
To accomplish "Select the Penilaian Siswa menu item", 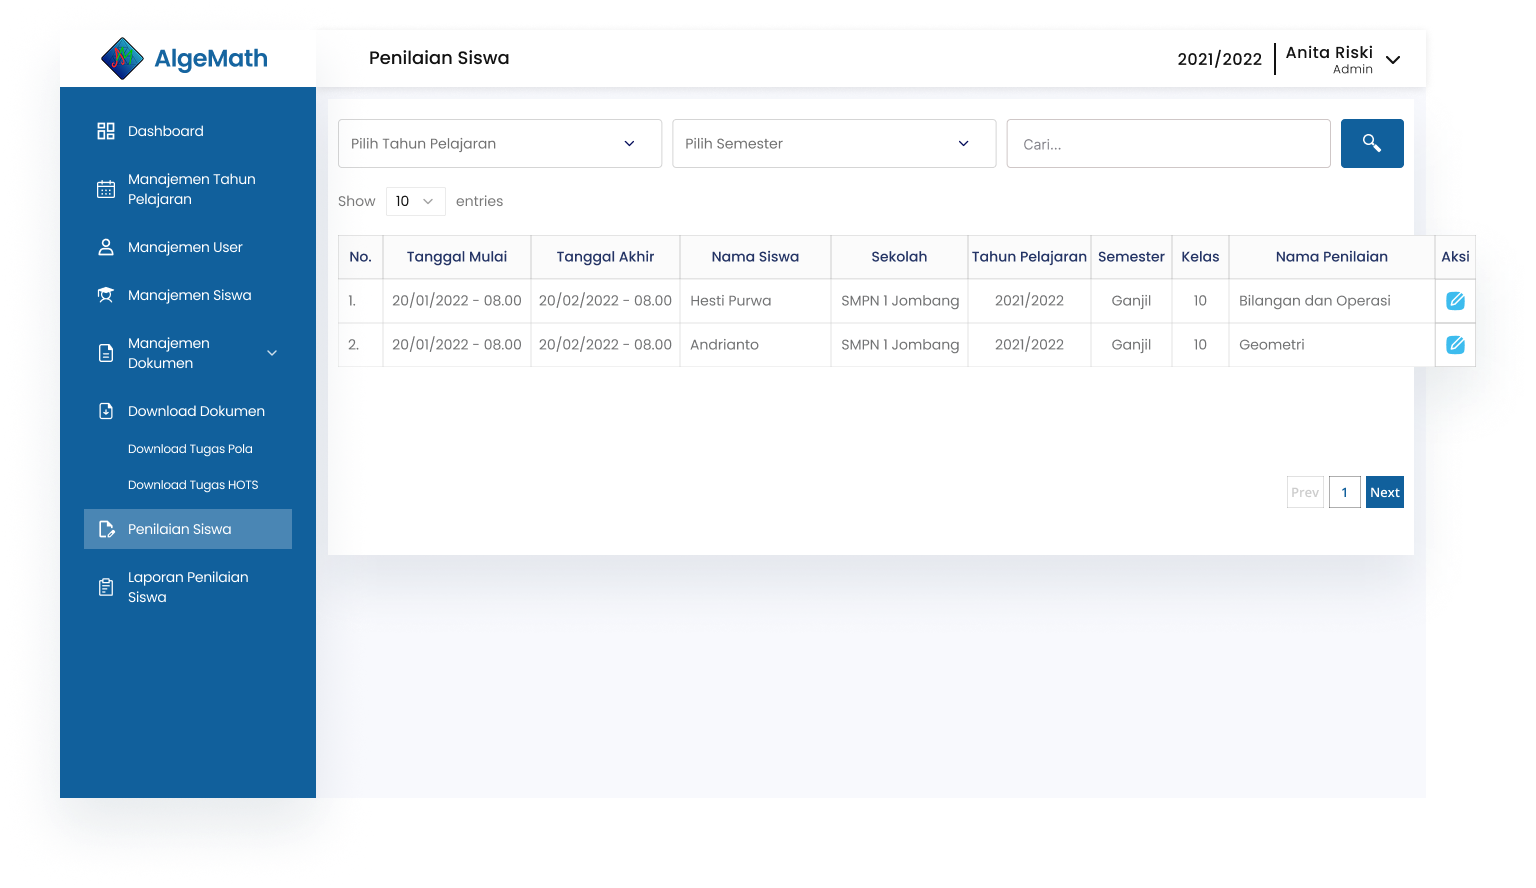I will (188, 529).
